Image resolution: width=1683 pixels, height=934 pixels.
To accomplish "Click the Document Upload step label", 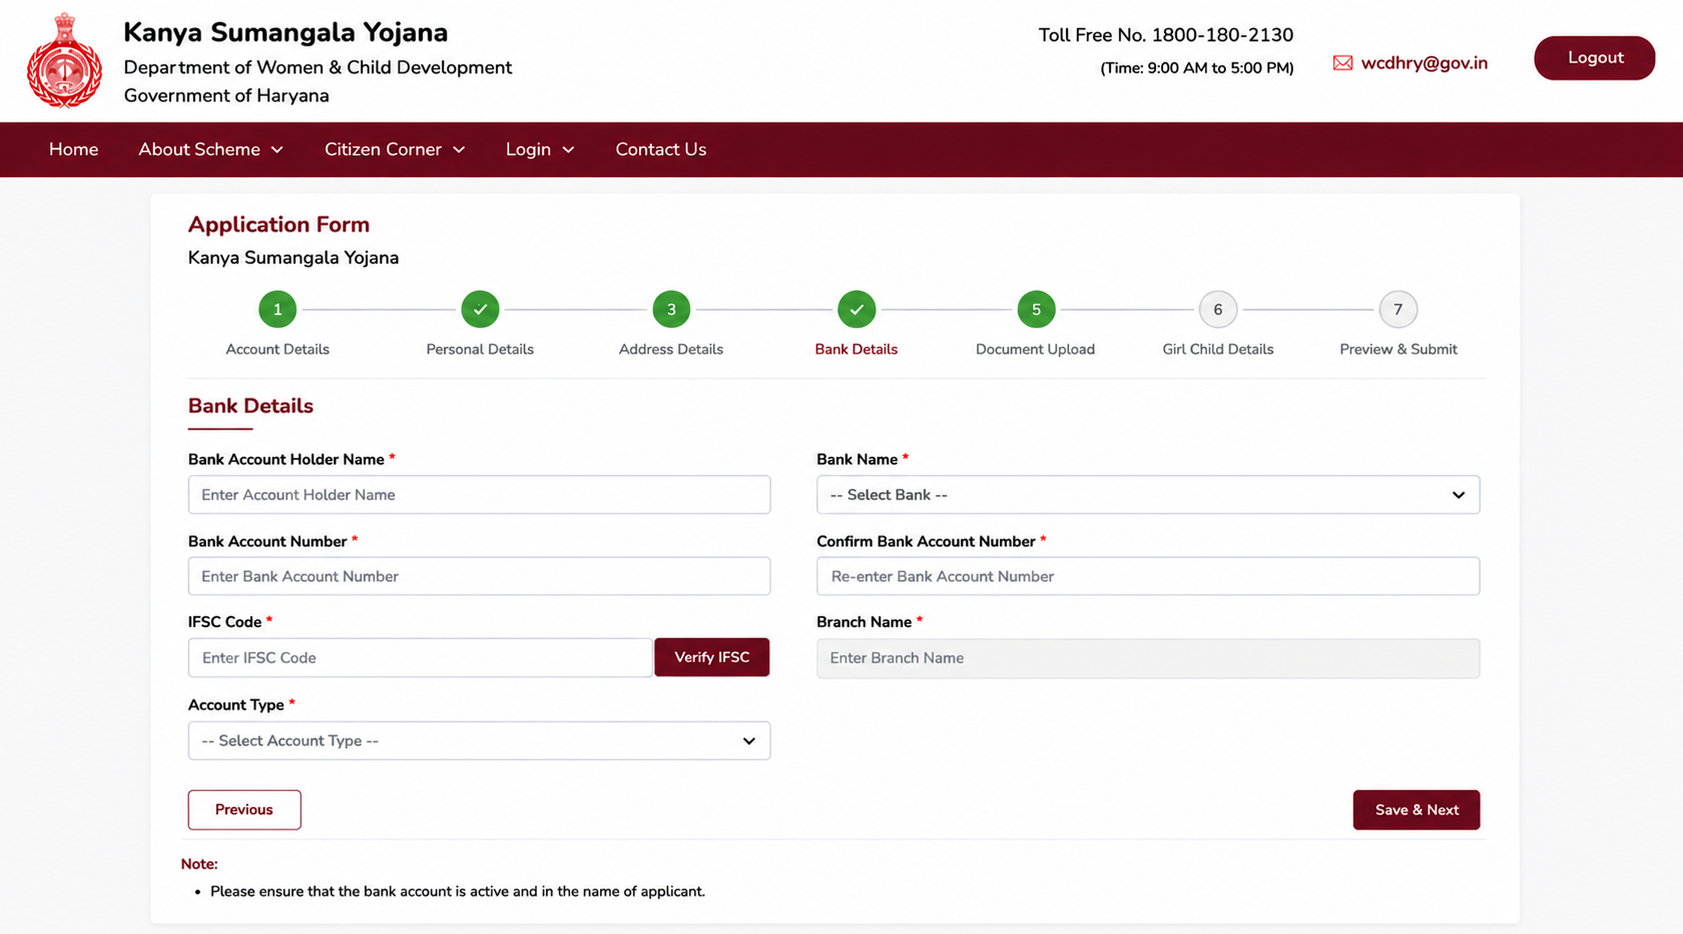I will [x=1035, y=349].
